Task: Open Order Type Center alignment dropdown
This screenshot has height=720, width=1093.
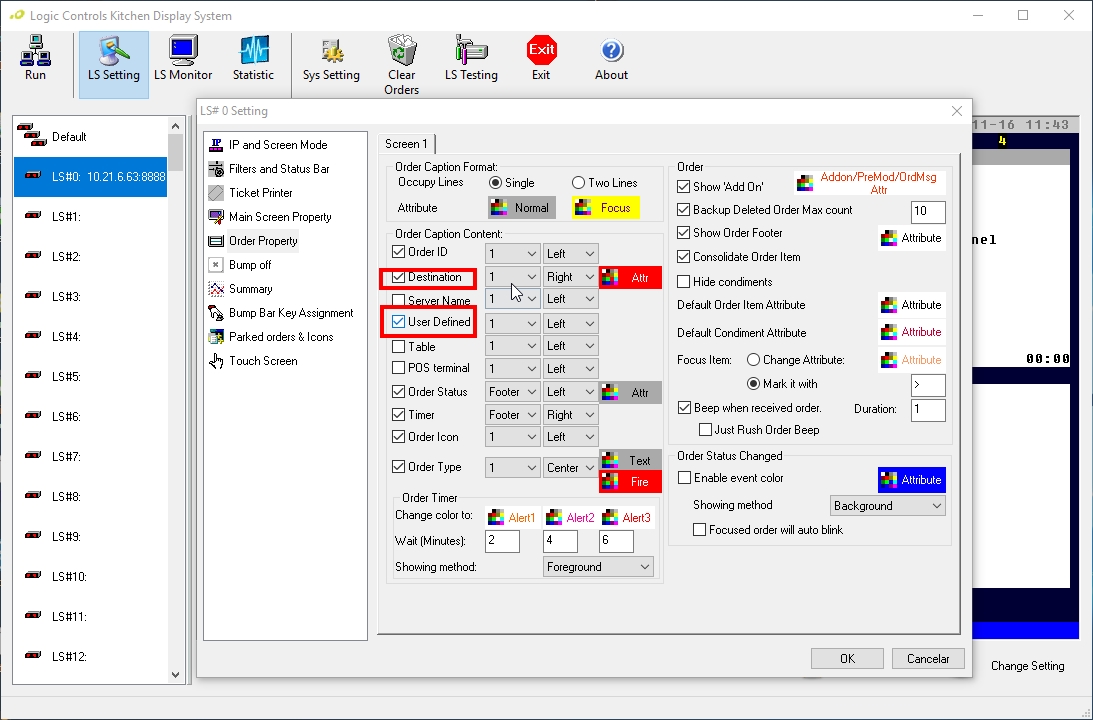Action: [x=570, y=468]
